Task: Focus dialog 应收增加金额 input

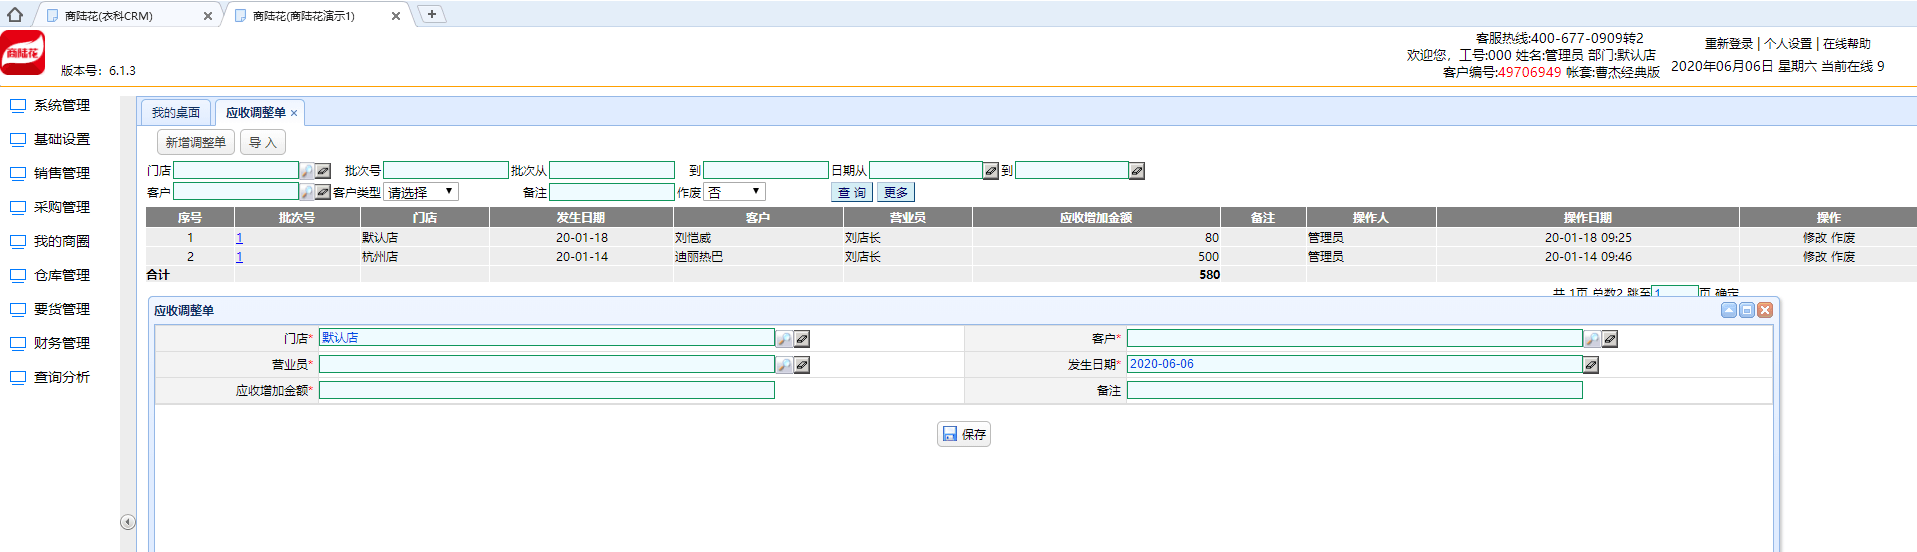Action: click(x=547, y=390)
